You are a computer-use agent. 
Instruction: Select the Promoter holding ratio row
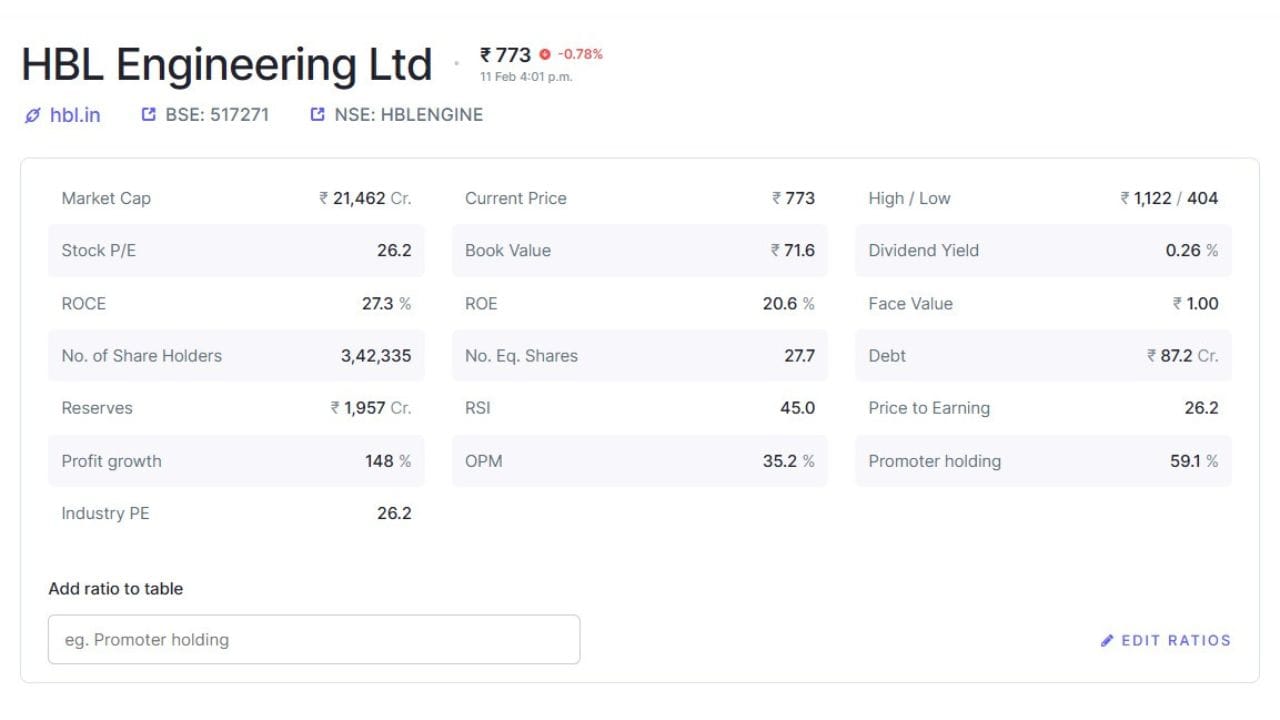pyautogui.click(x=1043, y=461)
